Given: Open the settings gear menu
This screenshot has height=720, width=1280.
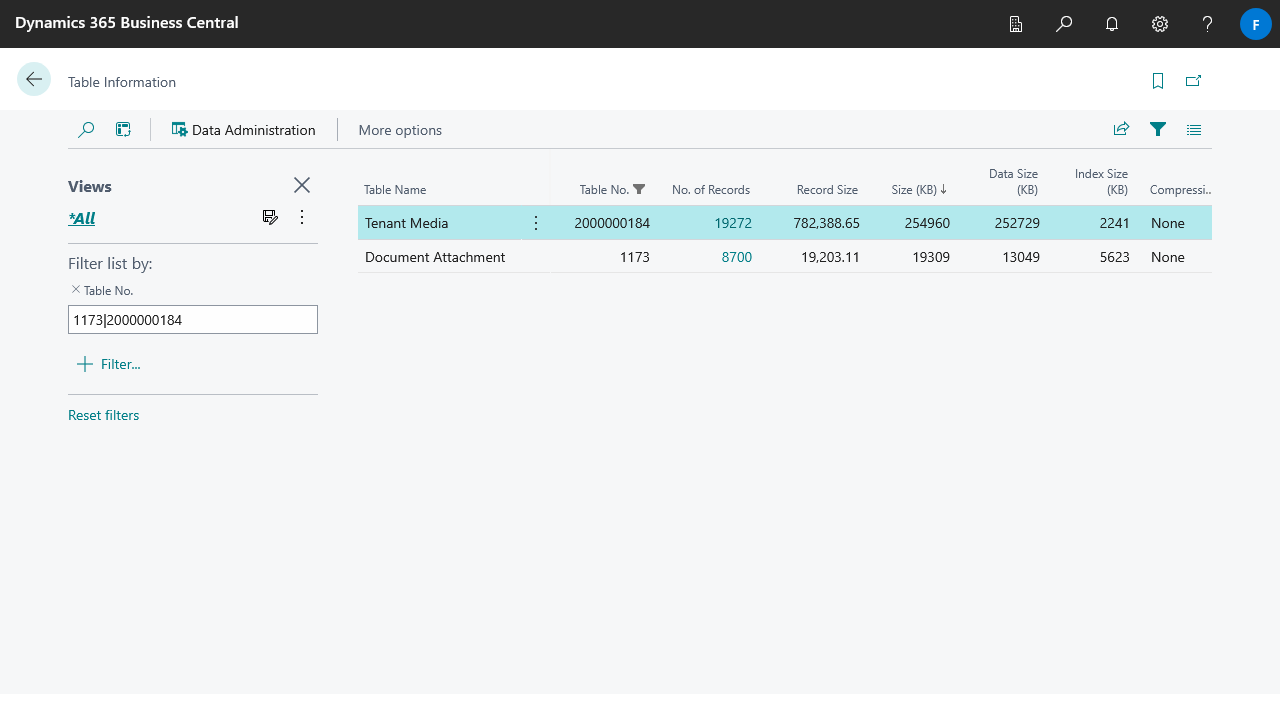Looking at the screenshot, I should (1159, 24).
